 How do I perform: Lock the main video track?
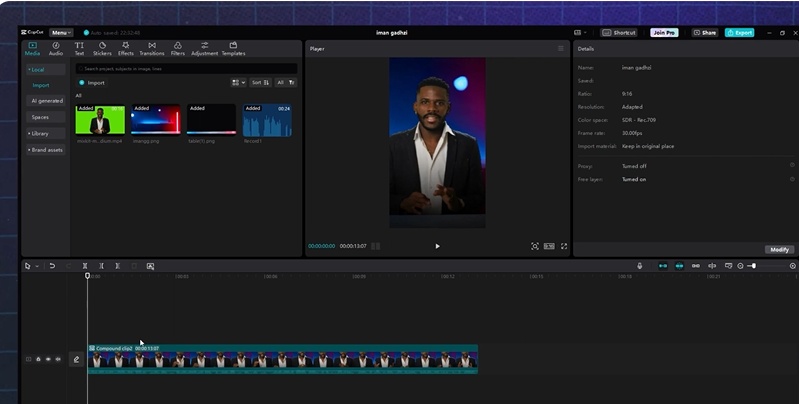[38, 360]
